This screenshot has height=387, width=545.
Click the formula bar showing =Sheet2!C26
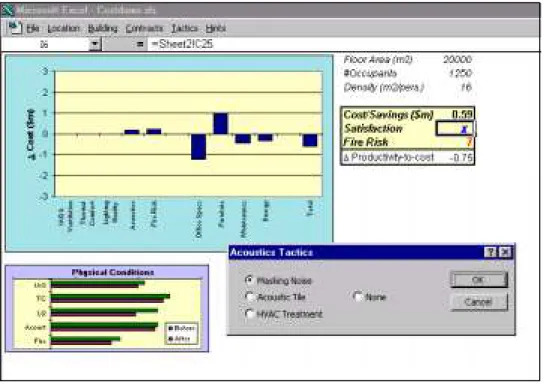click(x=344, y=44)
